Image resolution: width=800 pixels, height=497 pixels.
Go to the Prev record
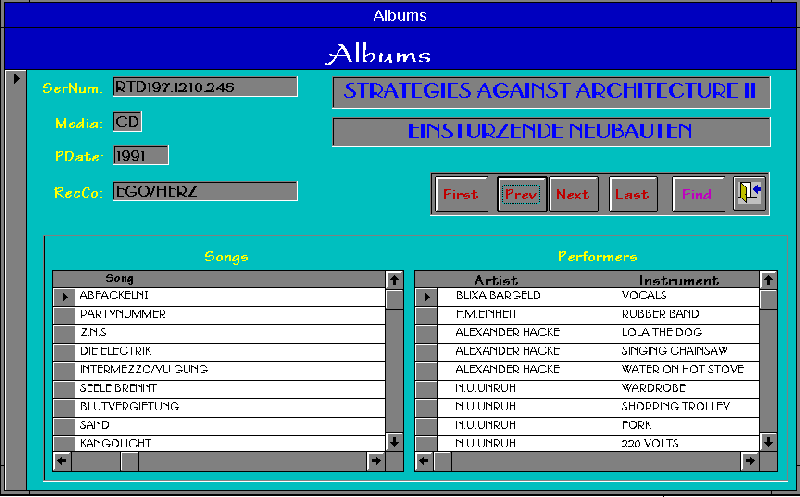pos(521,194)
